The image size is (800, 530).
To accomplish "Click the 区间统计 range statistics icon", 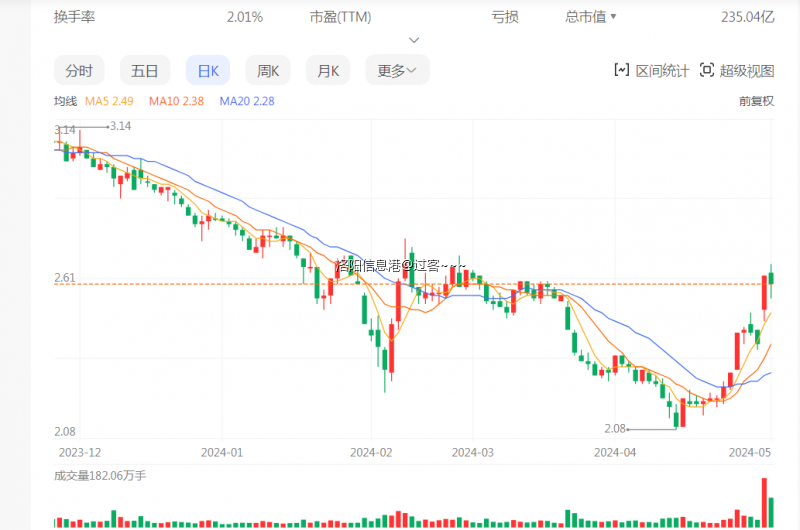I will pos(621,70).
